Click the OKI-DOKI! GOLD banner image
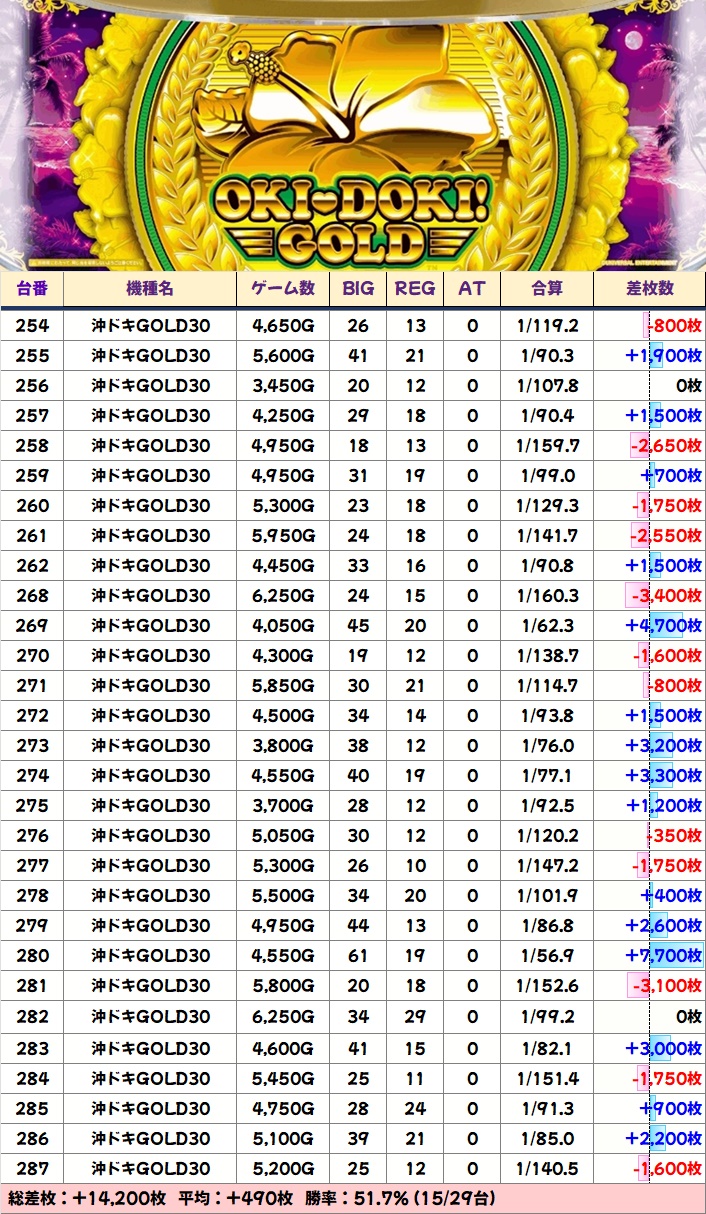 [x=353, y=135]
